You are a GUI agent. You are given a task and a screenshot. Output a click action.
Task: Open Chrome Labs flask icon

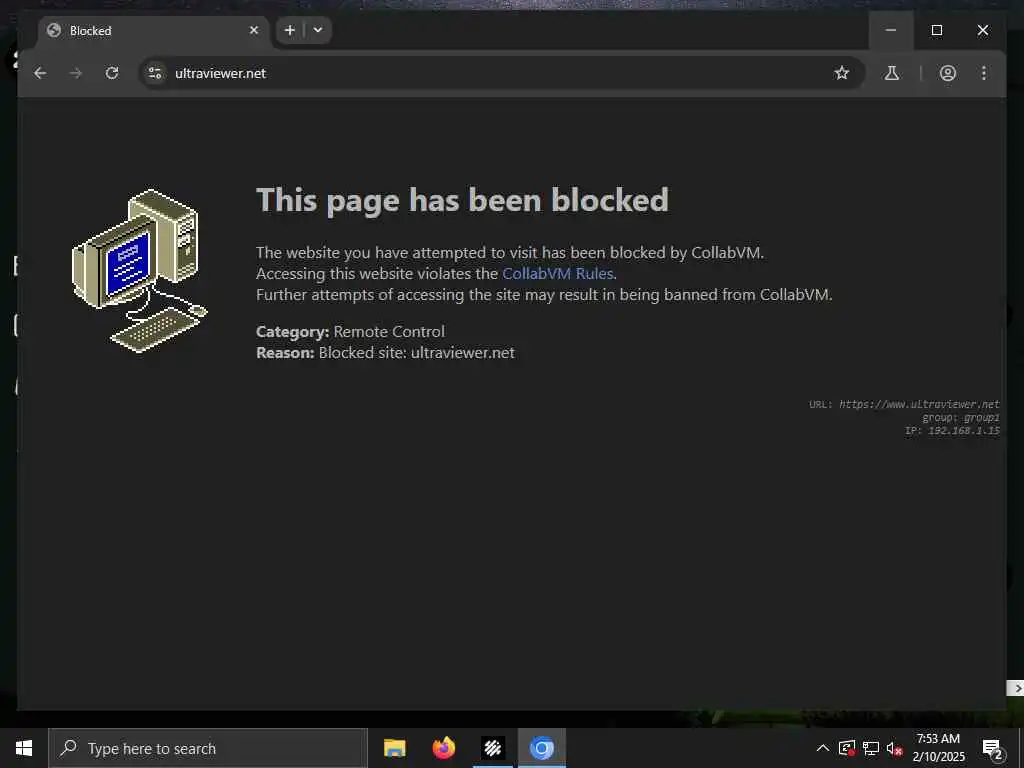pyautogui.click(x=891, y=73)
